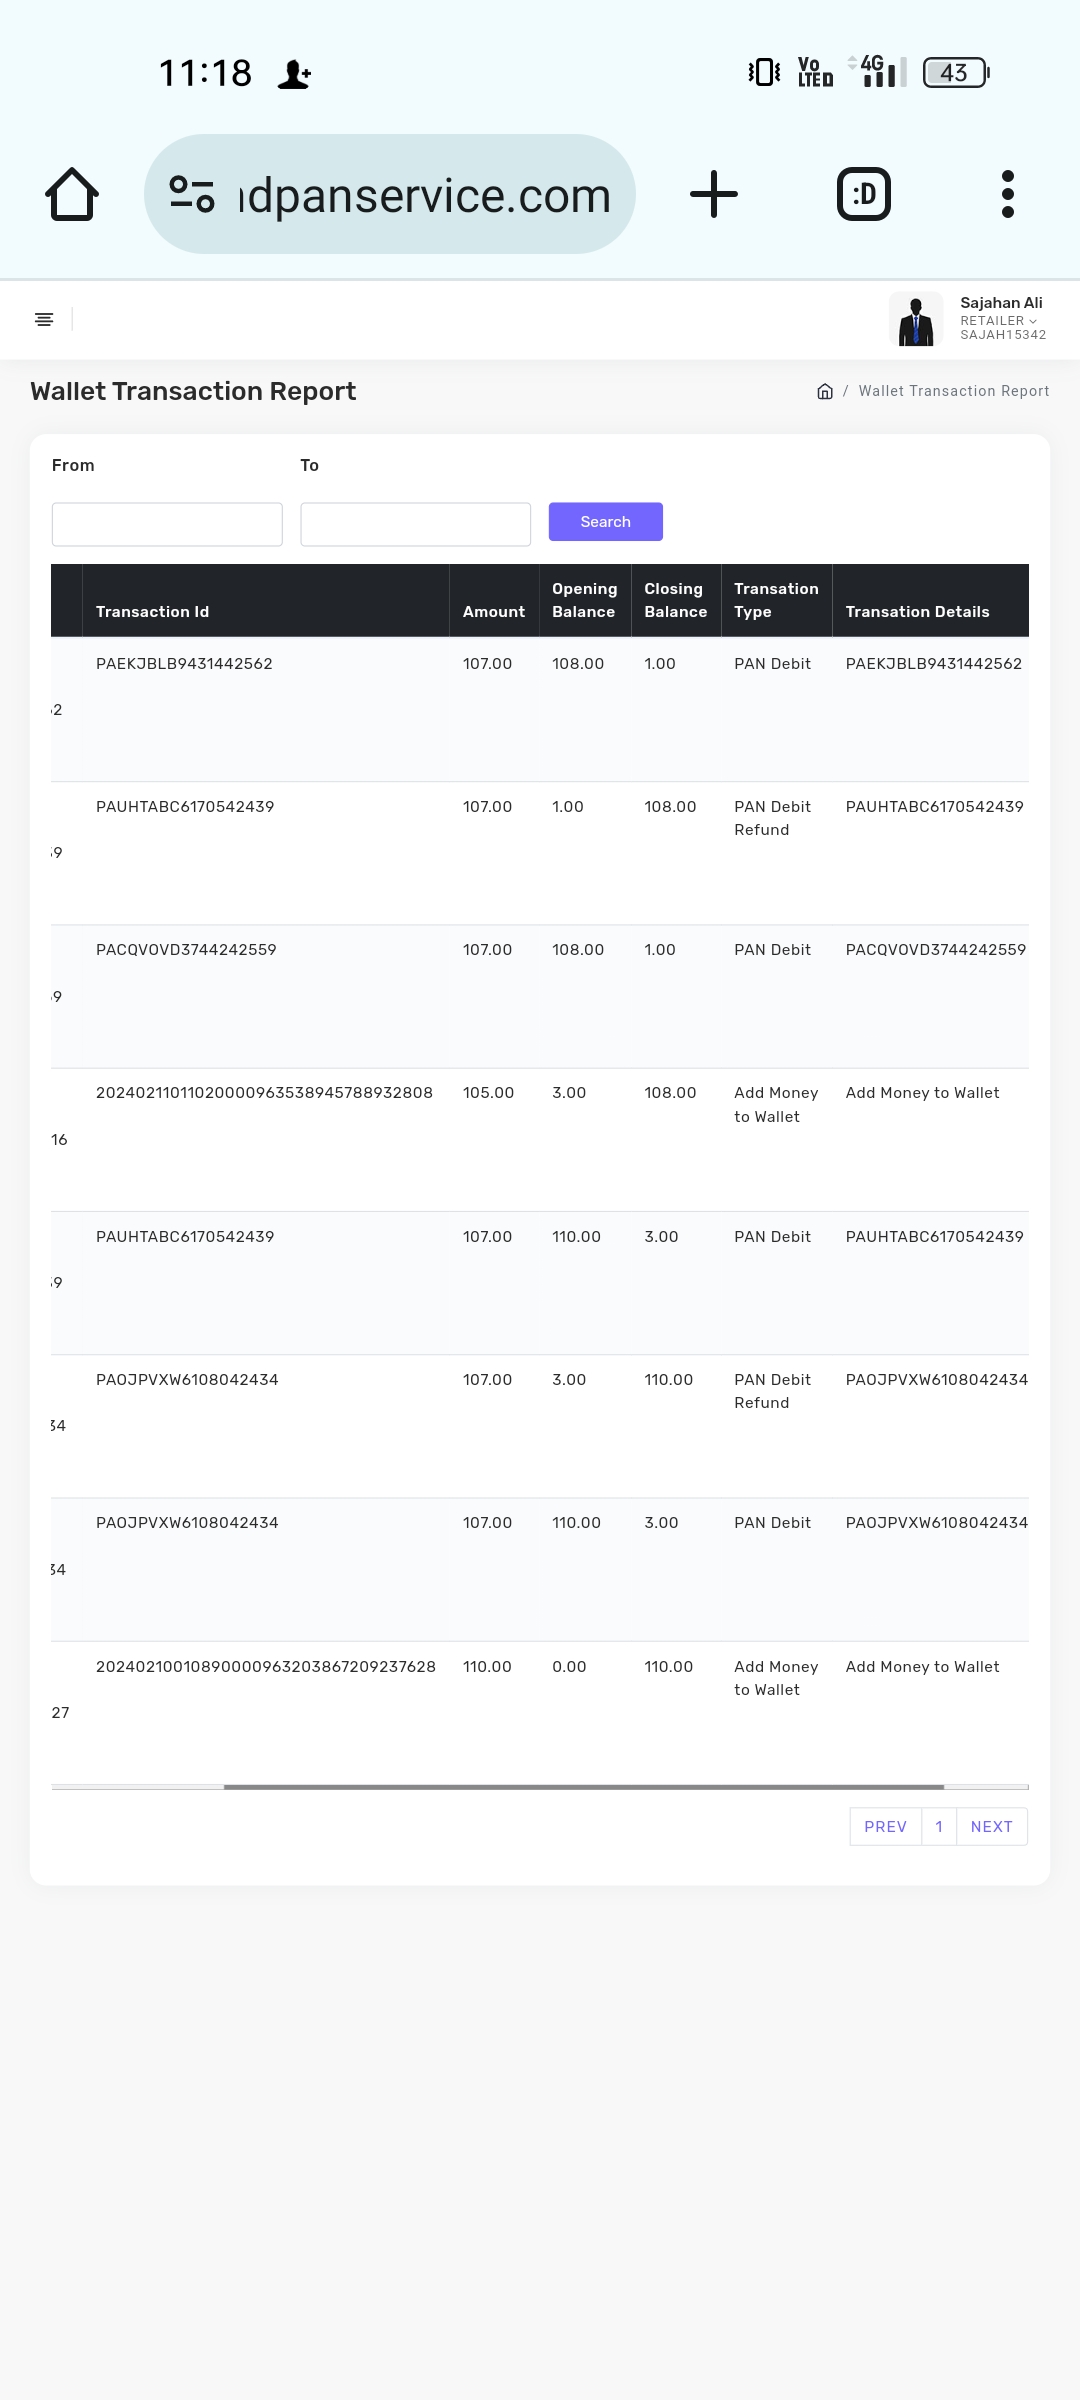The width and height of the screenshot is (1080, 2400).
Task: Tap the browser home icon
Action: pyautogui.click(x=72, y=194)
